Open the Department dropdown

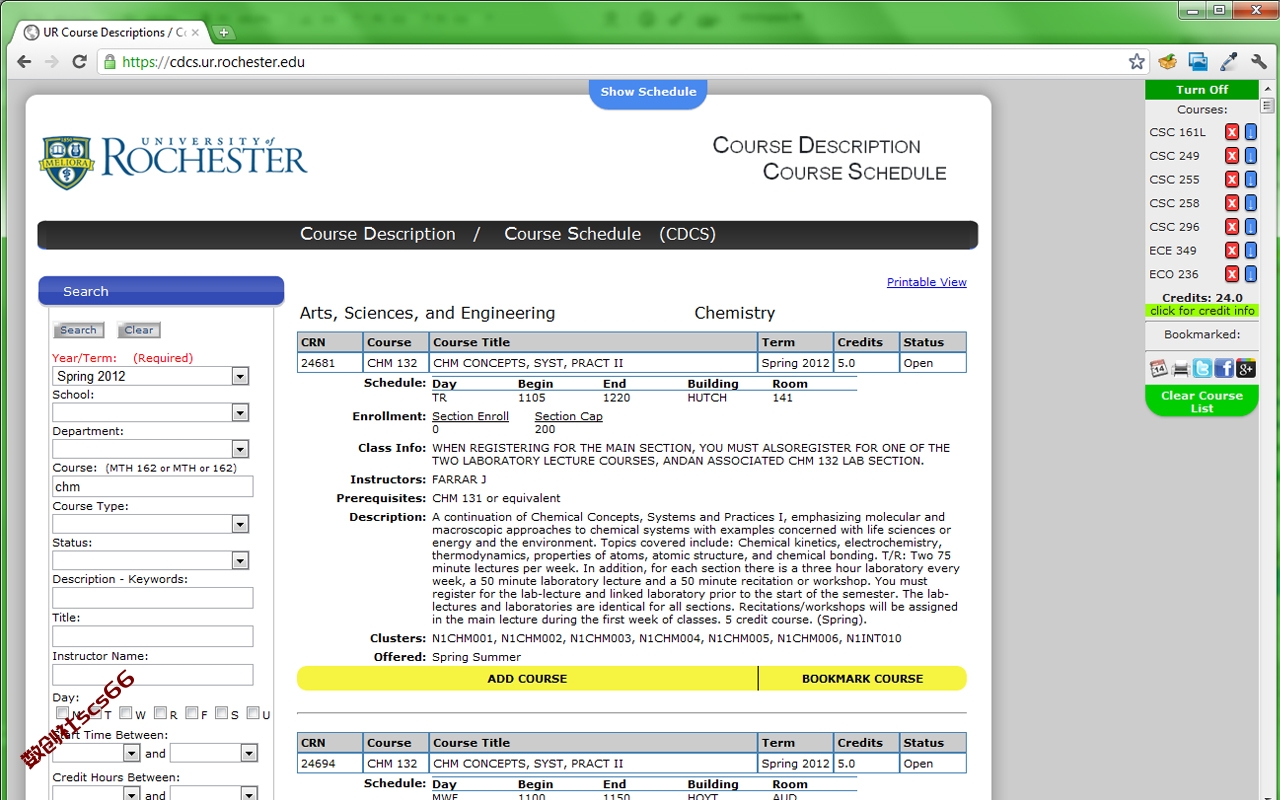tap(150, 449)
